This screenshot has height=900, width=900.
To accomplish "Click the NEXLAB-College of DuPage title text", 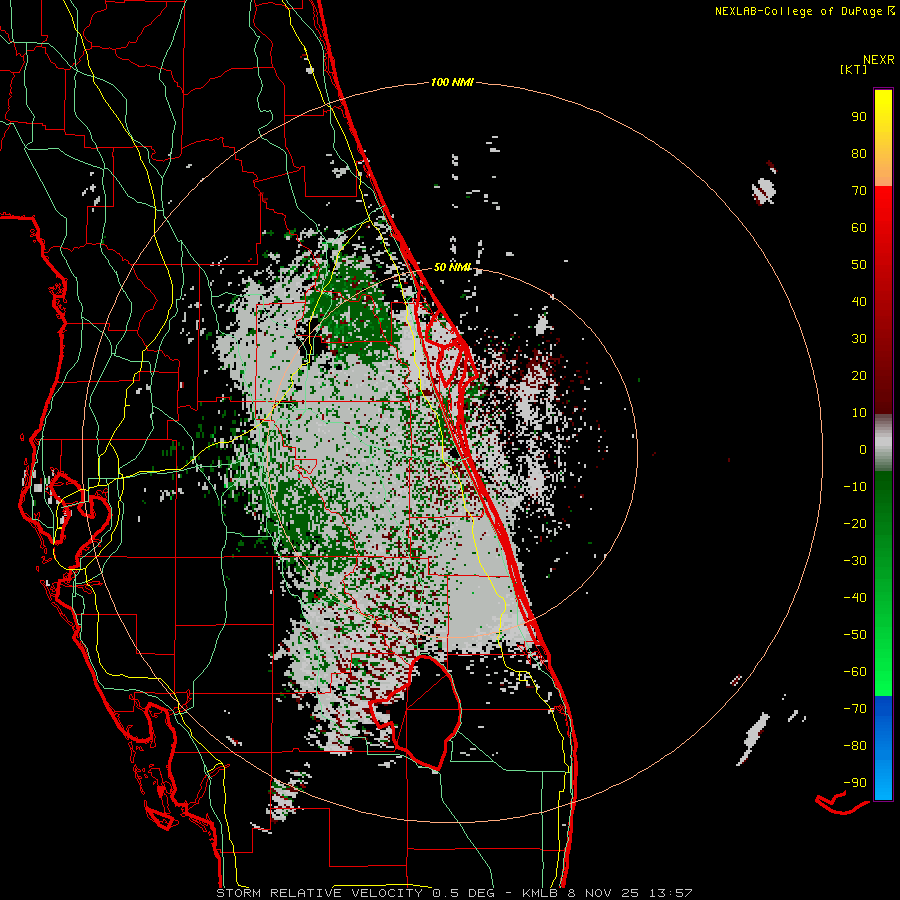I will (798, 11).
